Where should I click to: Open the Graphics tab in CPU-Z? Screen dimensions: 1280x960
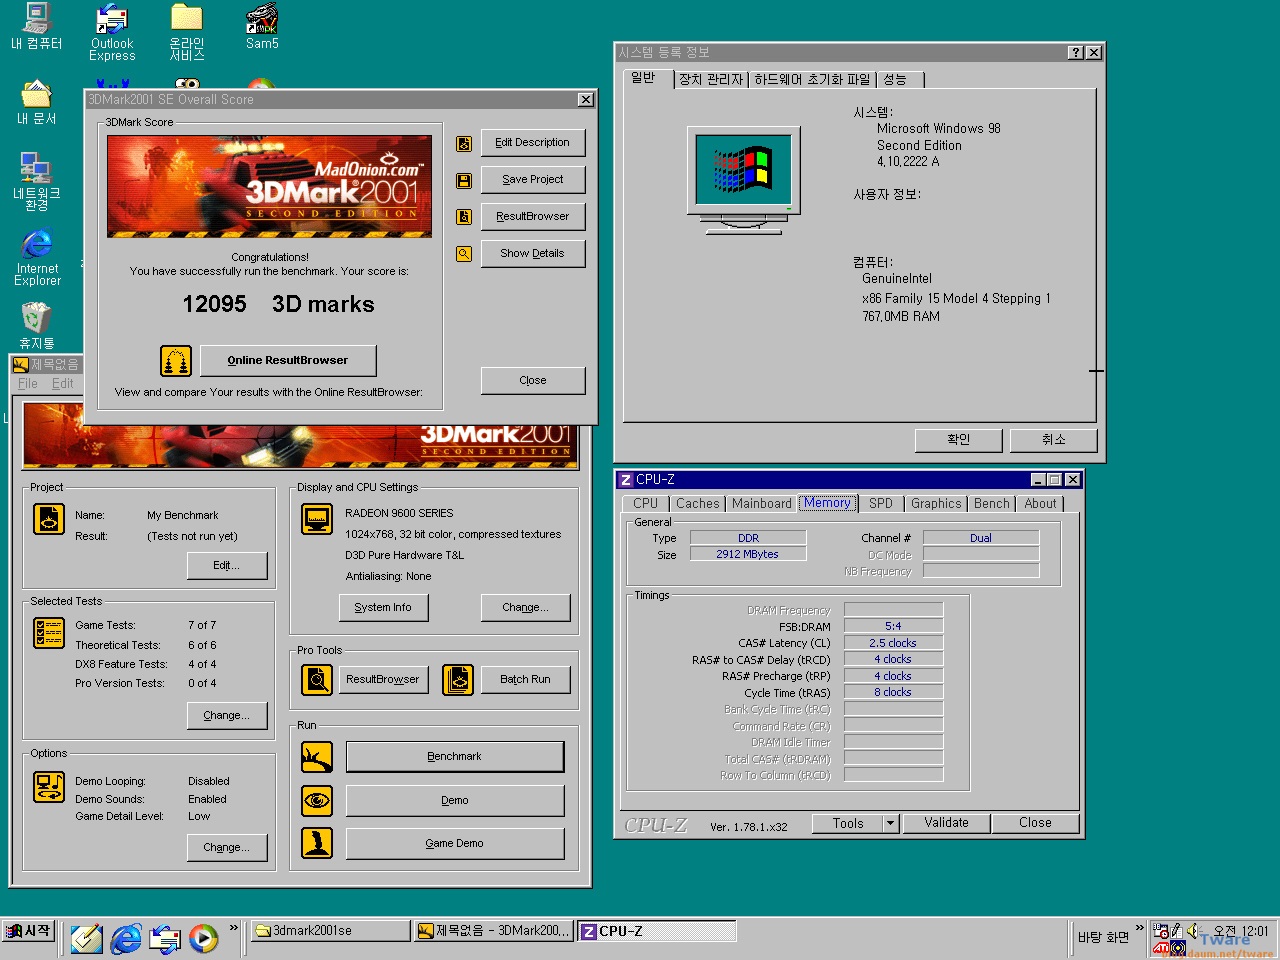(x=936, y=504)
